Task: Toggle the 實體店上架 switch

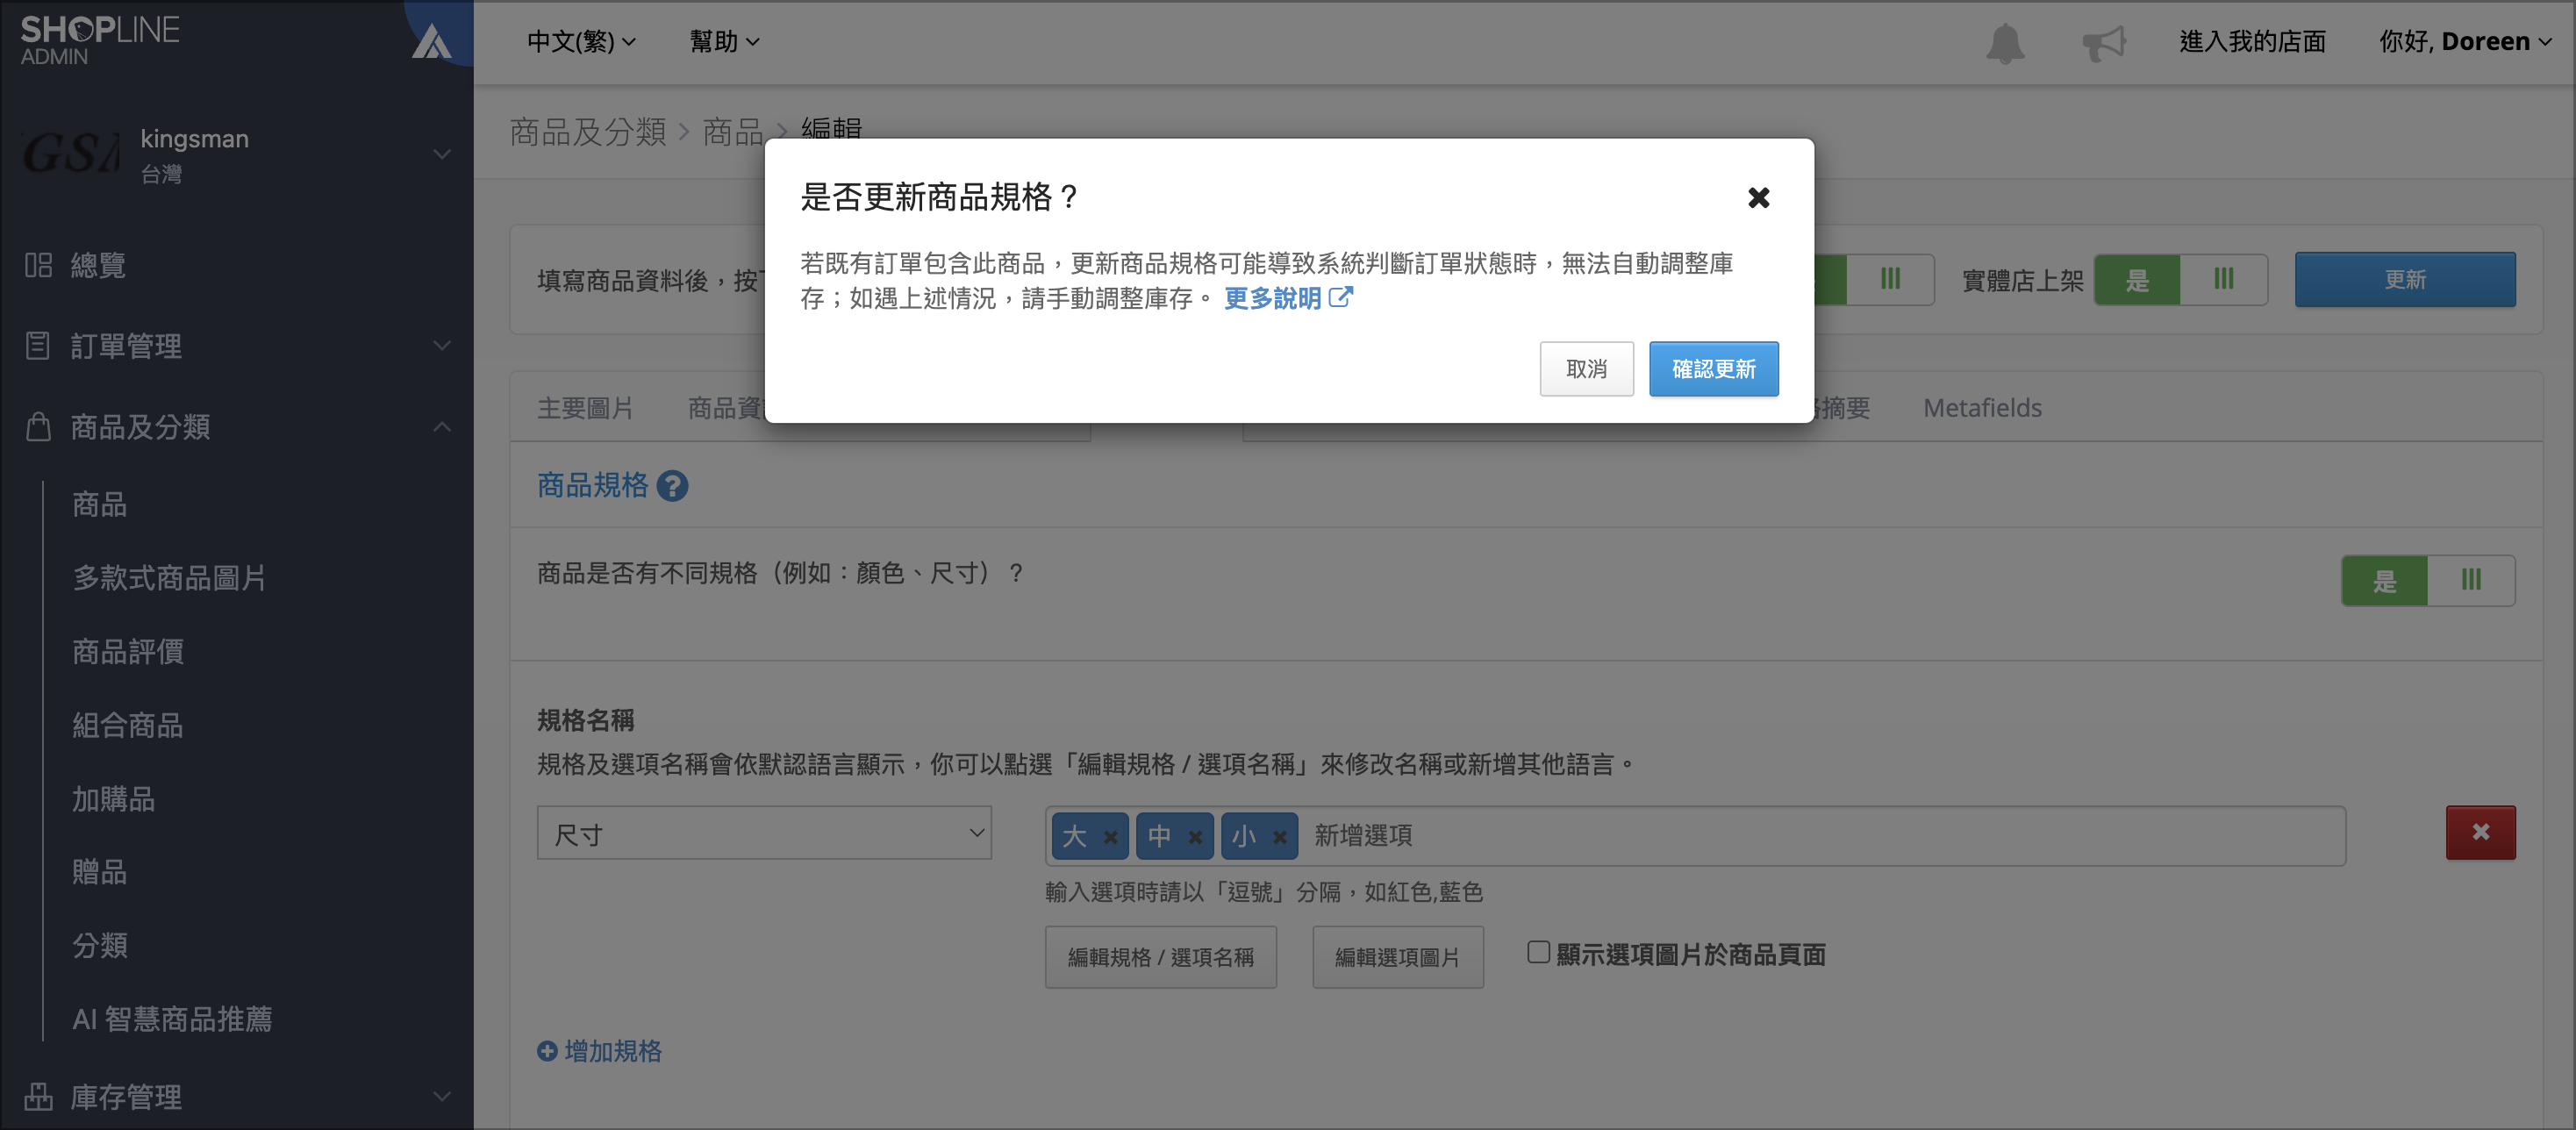Action: [2180, 280]
